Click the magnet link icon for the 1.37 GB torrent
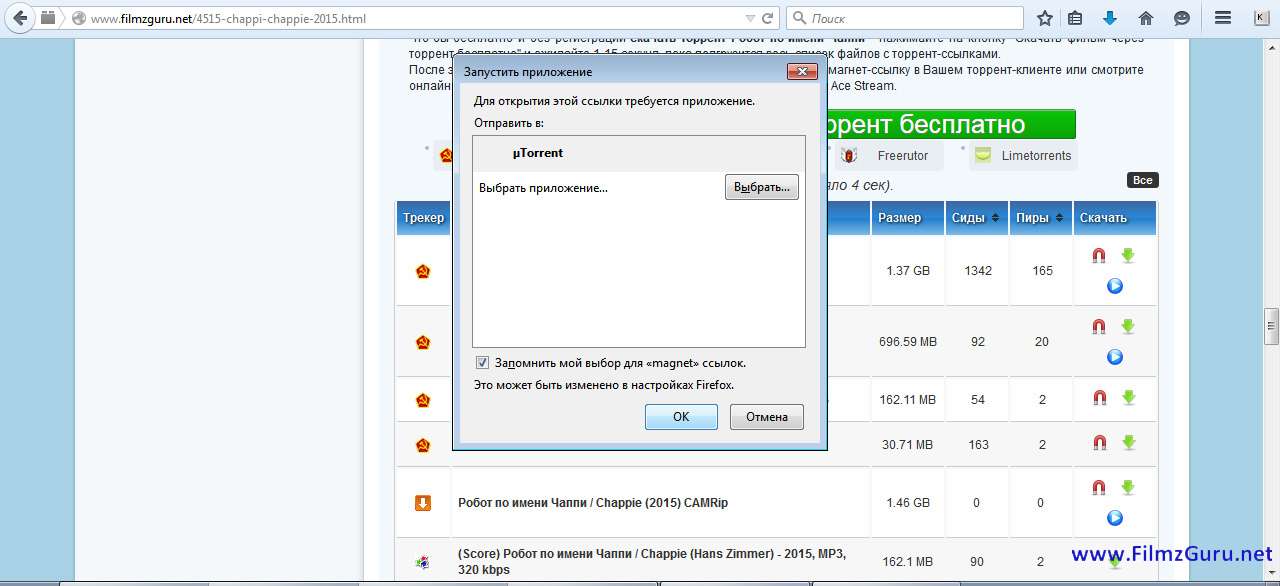This screenshot has width=1280, height=586. pos(1099,256)
